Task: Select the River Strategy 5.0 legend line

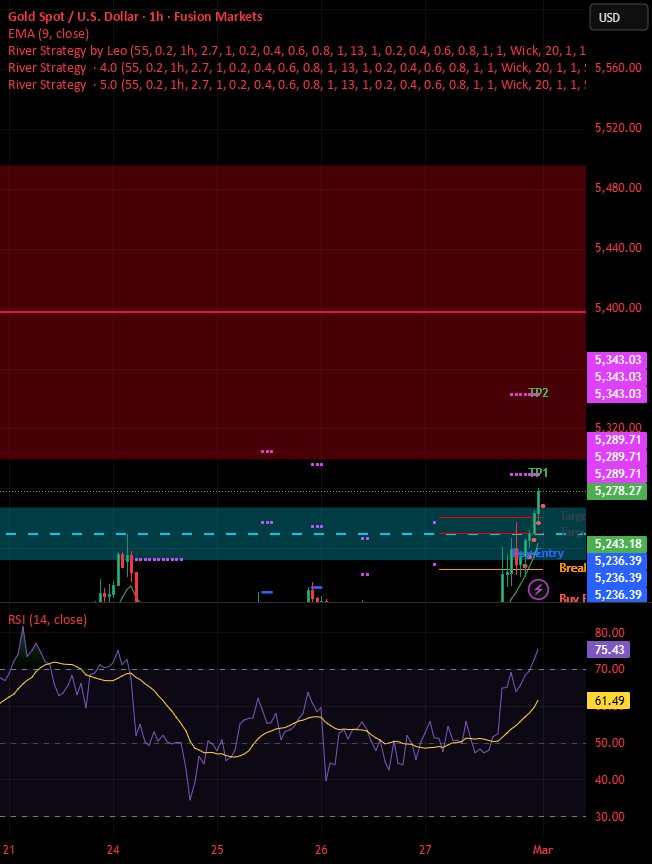Action: pyautogui.click(x=297, y=85)
